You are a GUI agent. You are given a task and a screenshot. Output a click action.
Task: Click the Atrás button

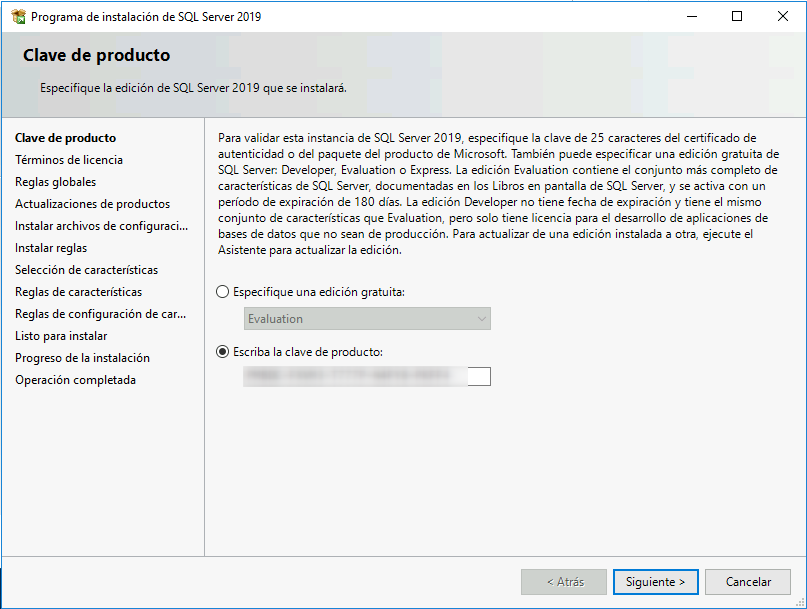click(x=564, y=582)
